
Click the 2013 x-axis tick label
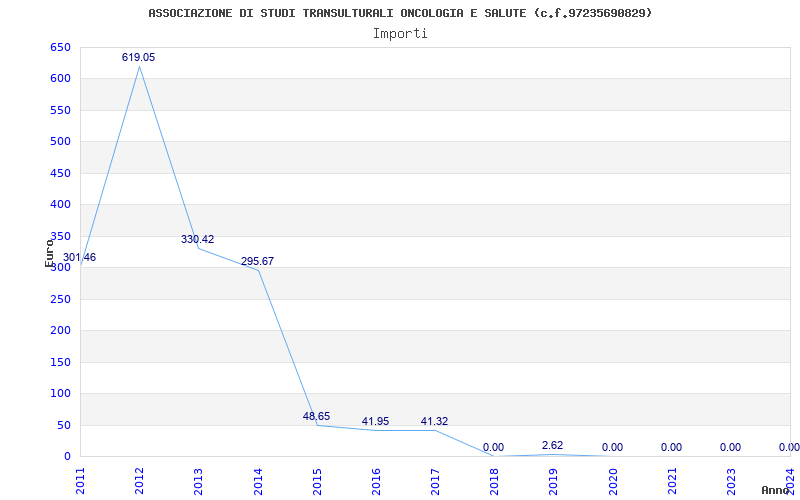(x=199, y=482)
